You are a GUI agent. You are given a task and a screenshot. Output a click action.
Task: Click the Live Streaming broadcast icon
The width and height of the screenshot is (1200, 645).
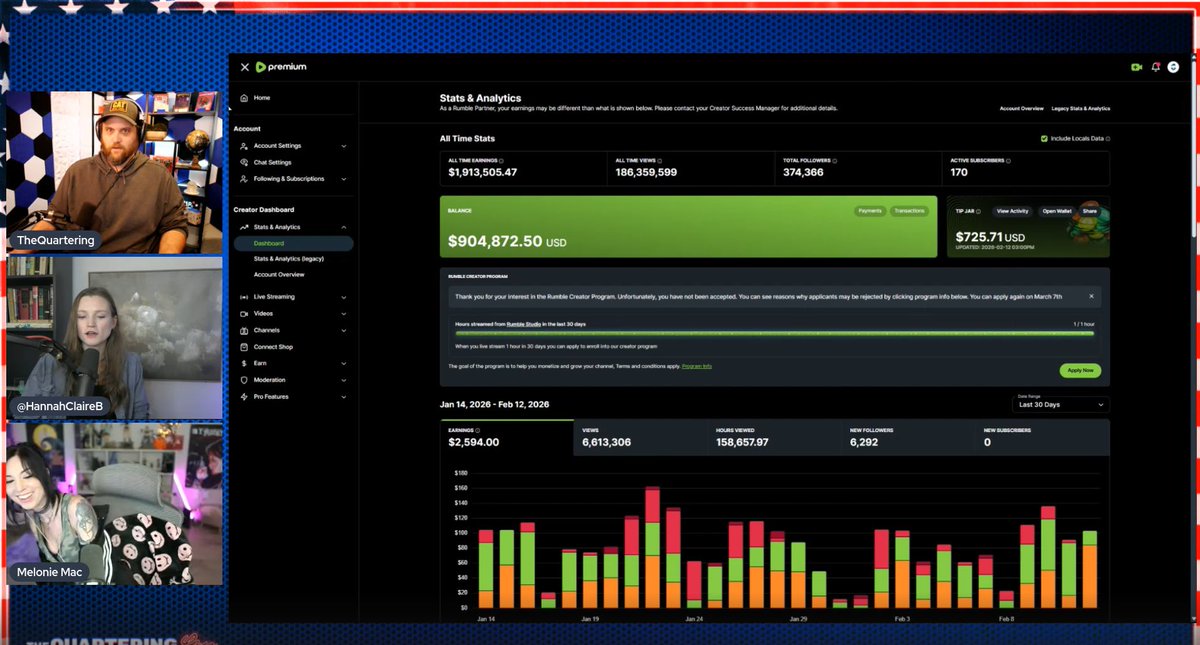pos(244,297)
